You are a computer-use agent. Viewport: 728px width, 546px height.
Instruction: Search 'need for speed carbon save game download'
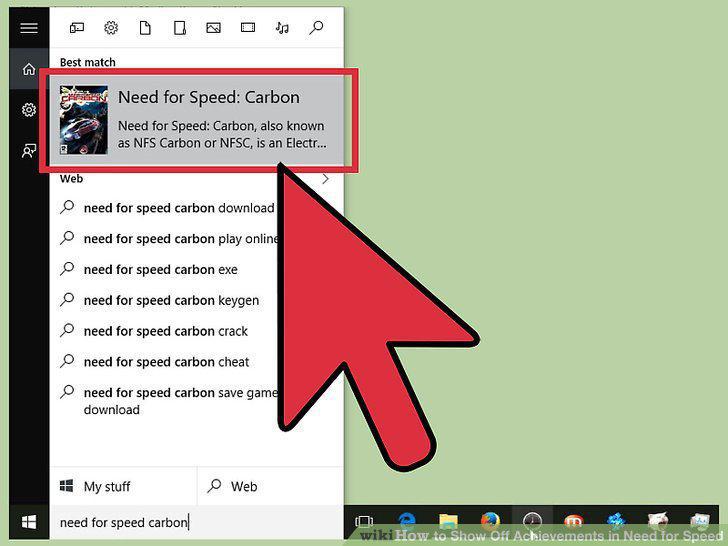click(x=170, y=401)
